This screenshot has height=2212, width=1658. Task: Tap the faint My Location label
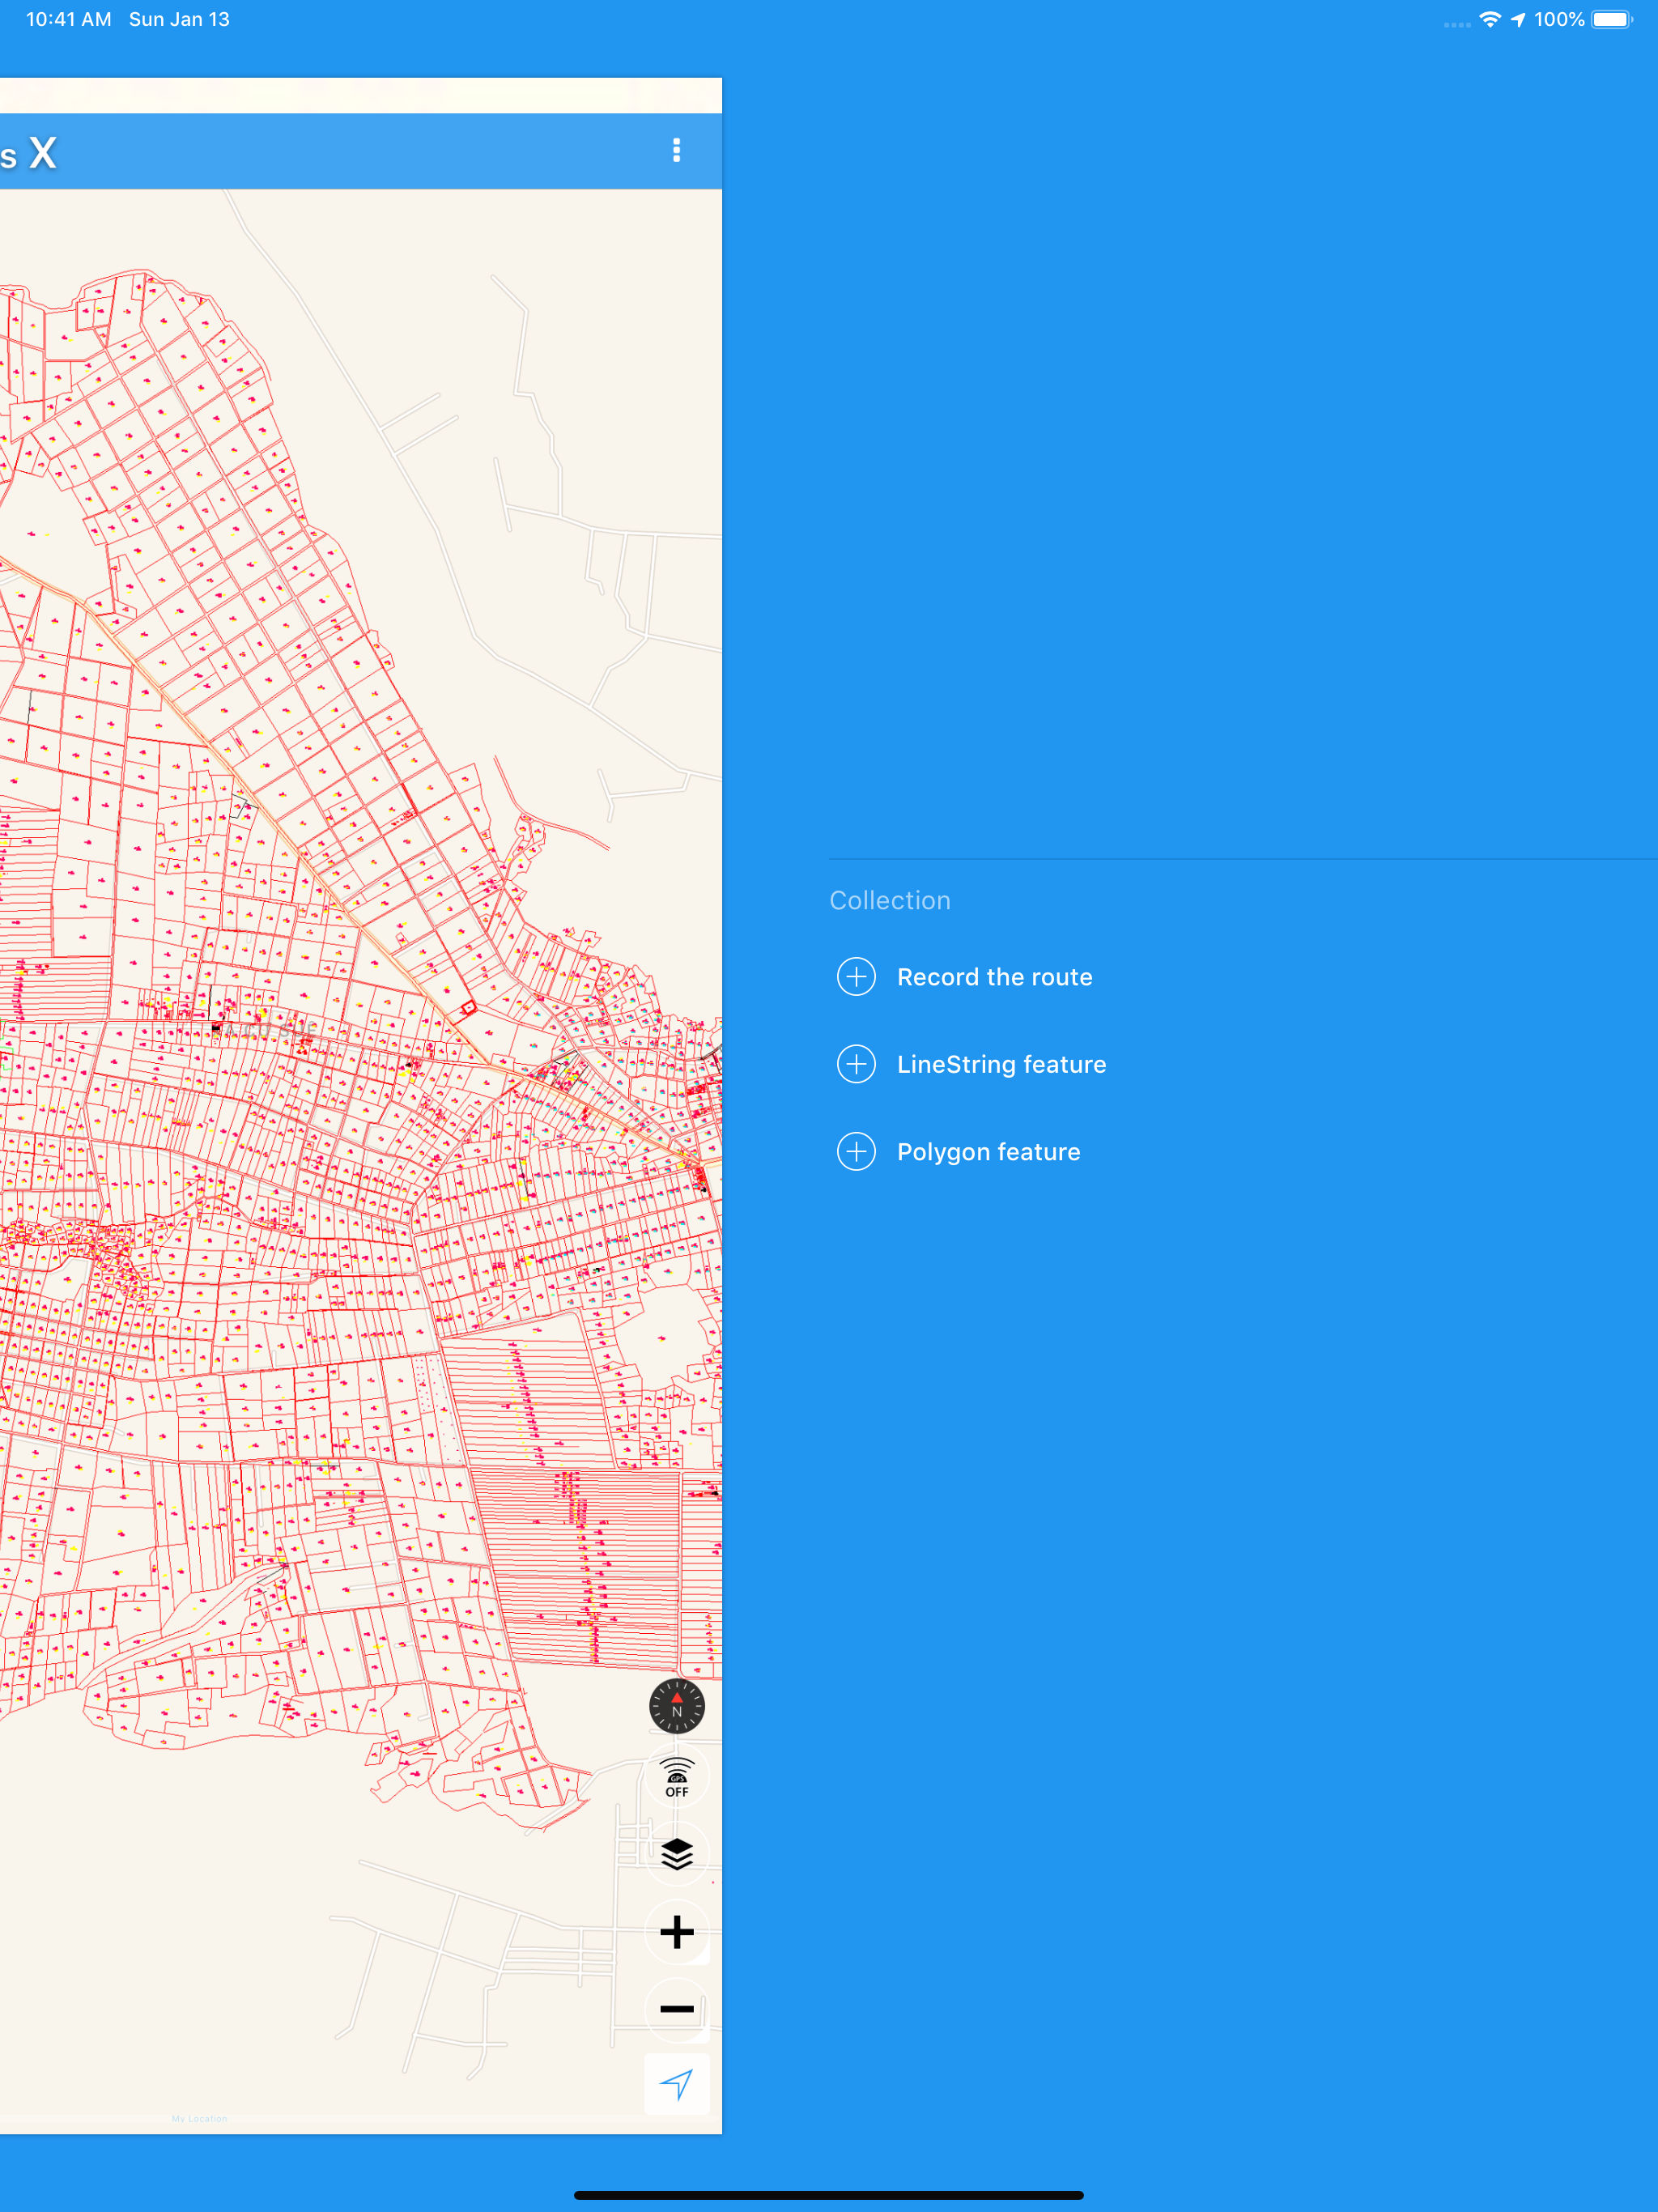(199, 2119)
